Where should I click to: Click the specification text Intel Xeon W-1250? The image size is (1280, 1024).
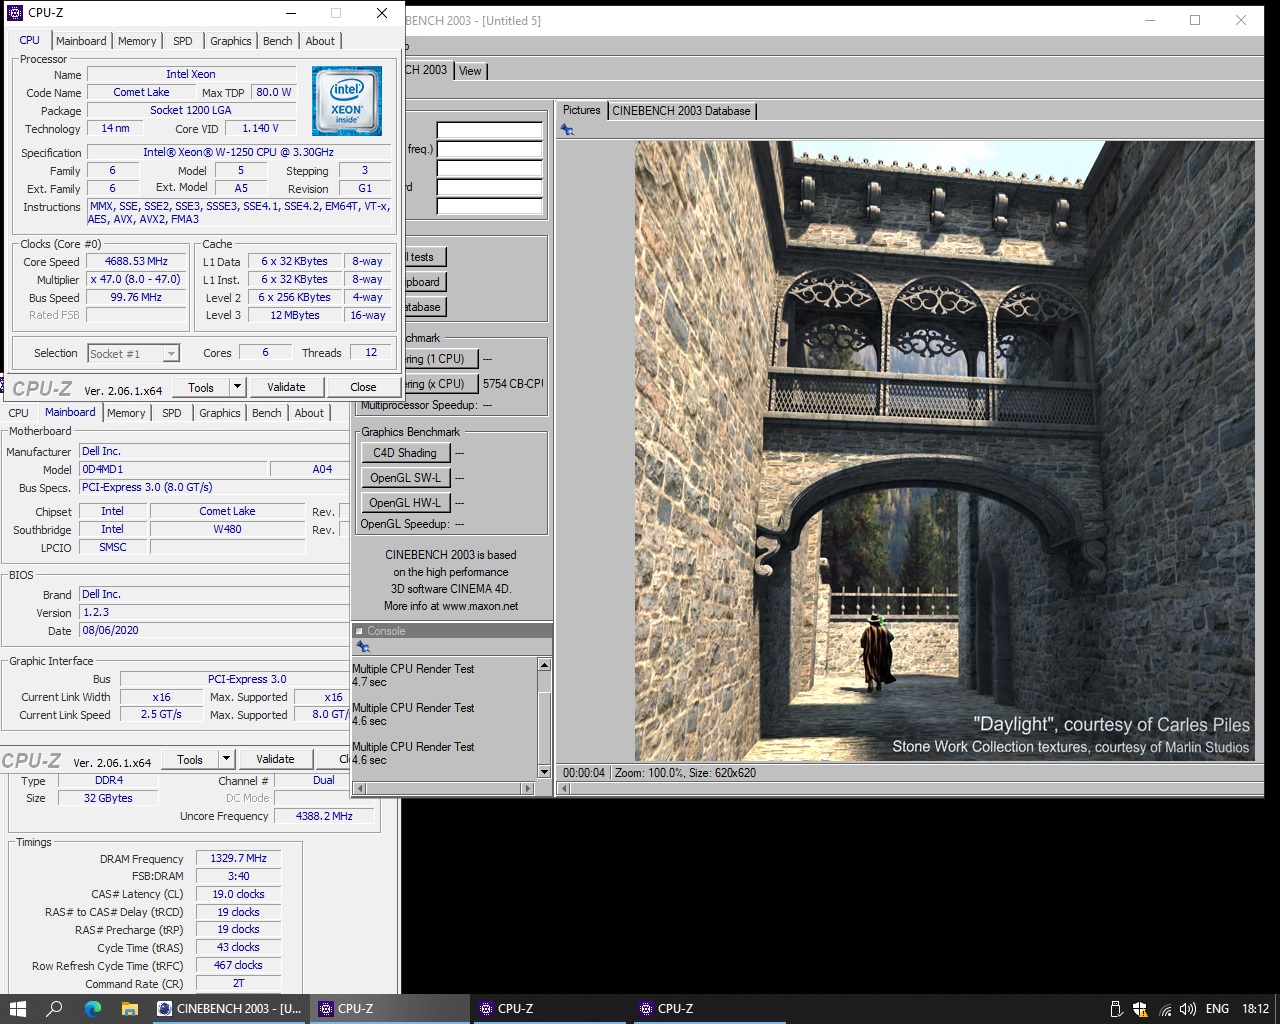238,152
